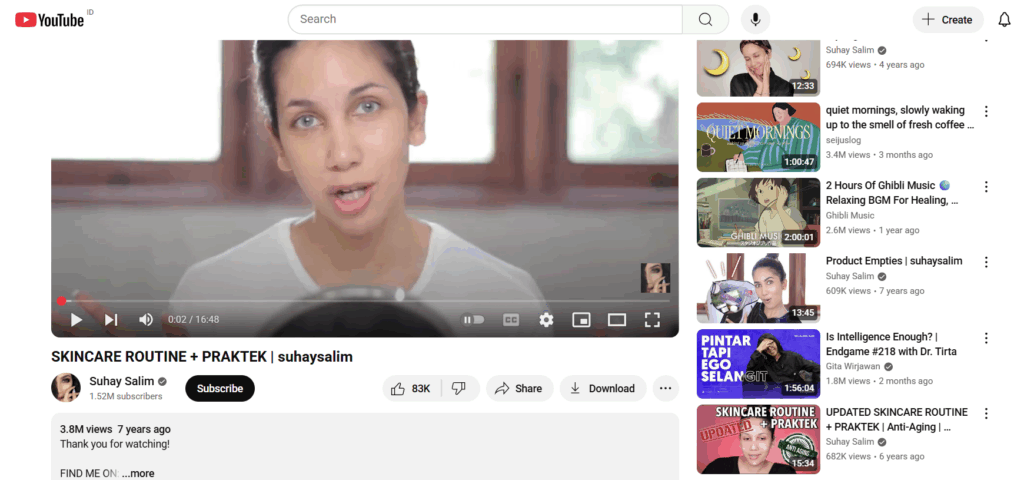Open options for quiet mornings video

986,111
